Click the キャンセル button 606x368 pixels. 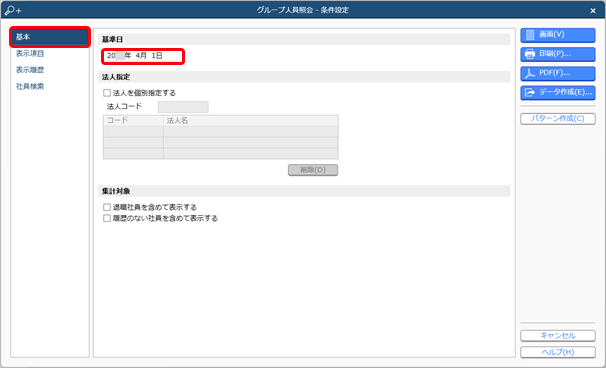[558, 336]
